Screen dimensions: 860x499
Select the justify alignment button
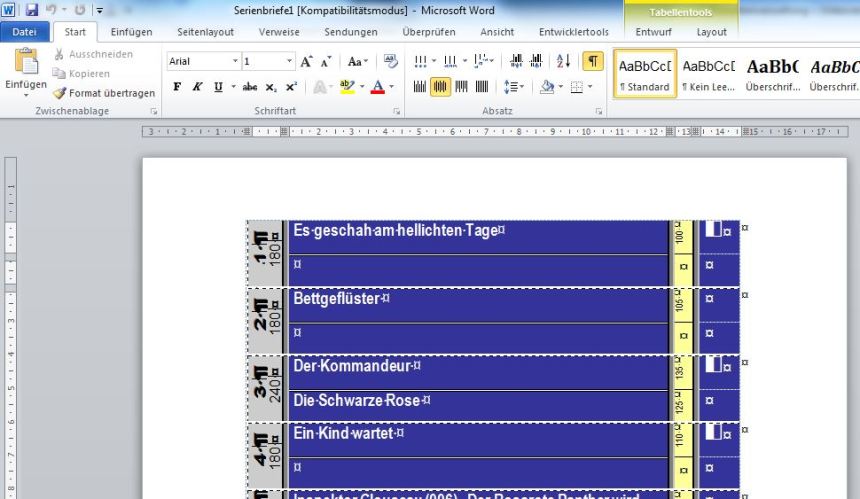pos(482,87)
